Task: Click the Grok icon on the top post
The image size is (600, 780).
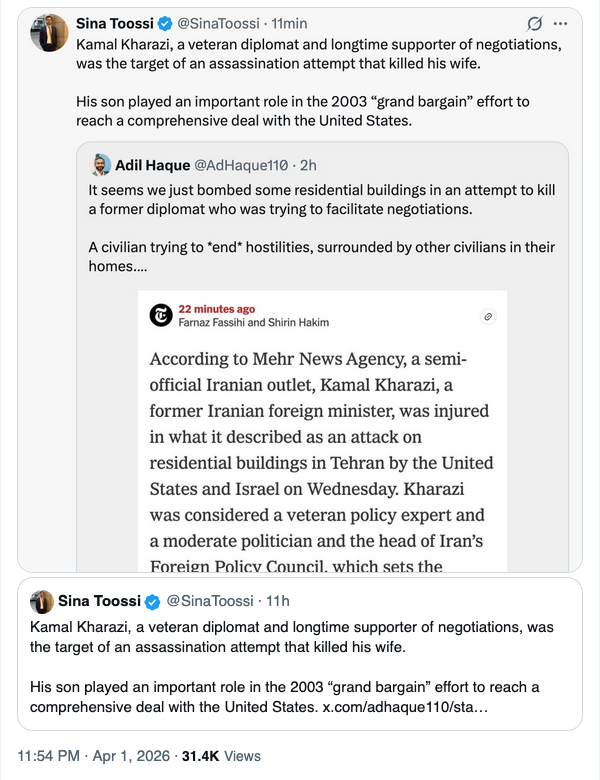Action: [x=534, y=24]
